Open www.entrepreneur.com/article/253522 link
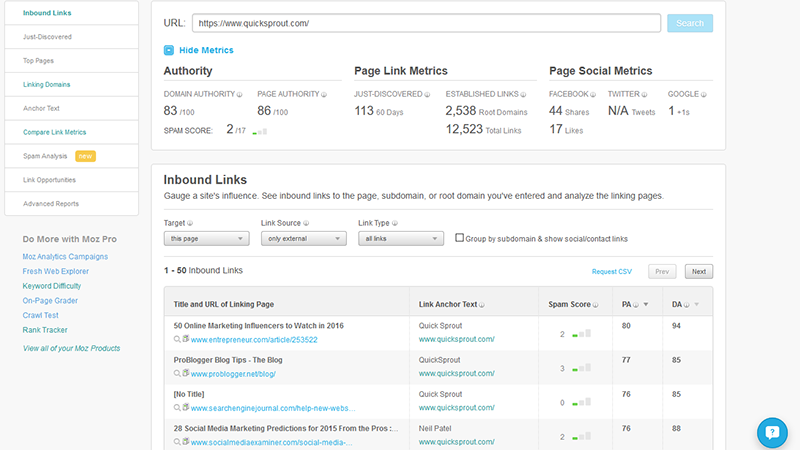 click(x=254, y=340)
